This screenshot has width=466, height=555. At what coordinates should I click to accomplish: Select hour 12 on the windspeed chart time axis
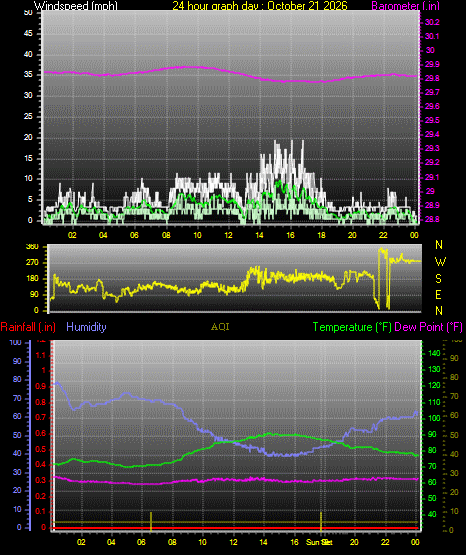pos(228,235)
